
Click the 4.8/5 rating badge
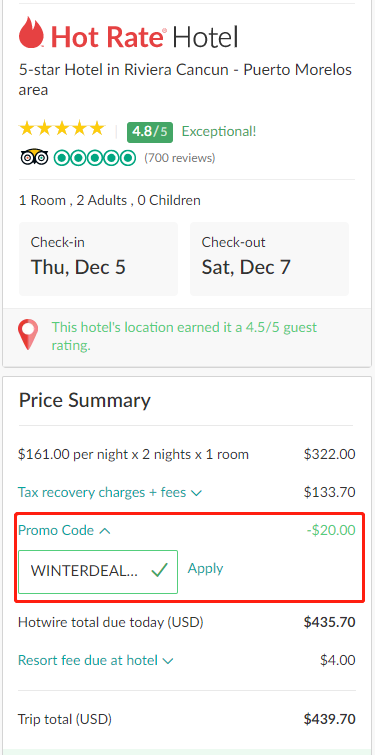click(x=150, y=131)
